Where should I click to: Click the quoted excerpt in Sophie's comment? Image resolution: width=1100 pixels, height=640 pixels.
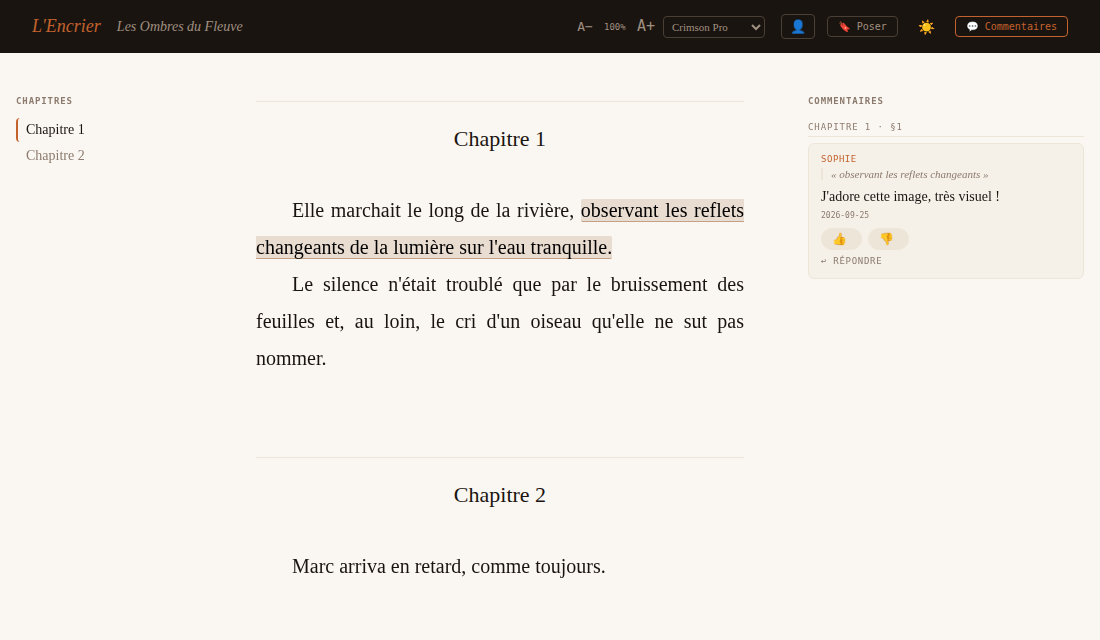pos(909,175)
